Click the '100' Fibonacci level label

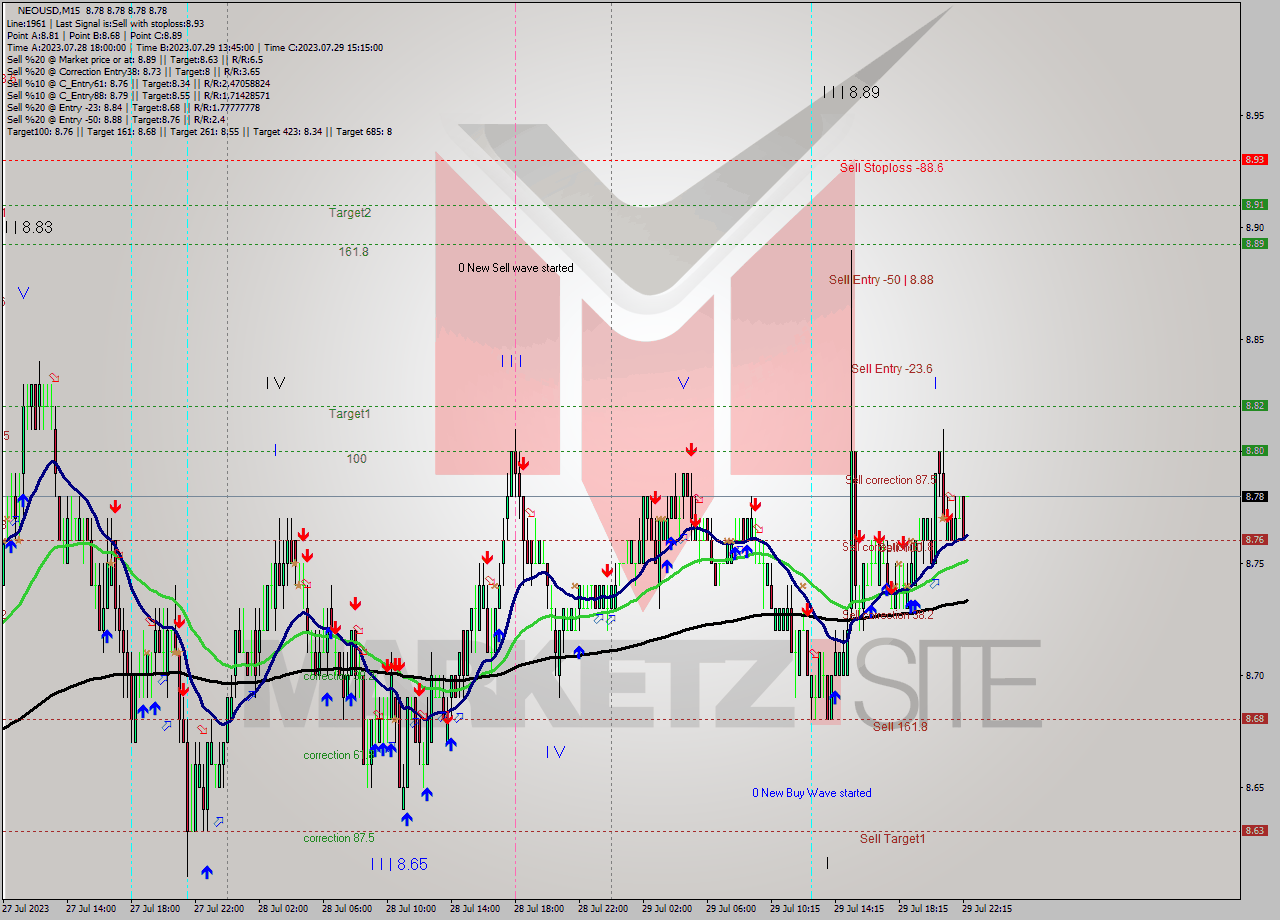[x=356, y=459]
